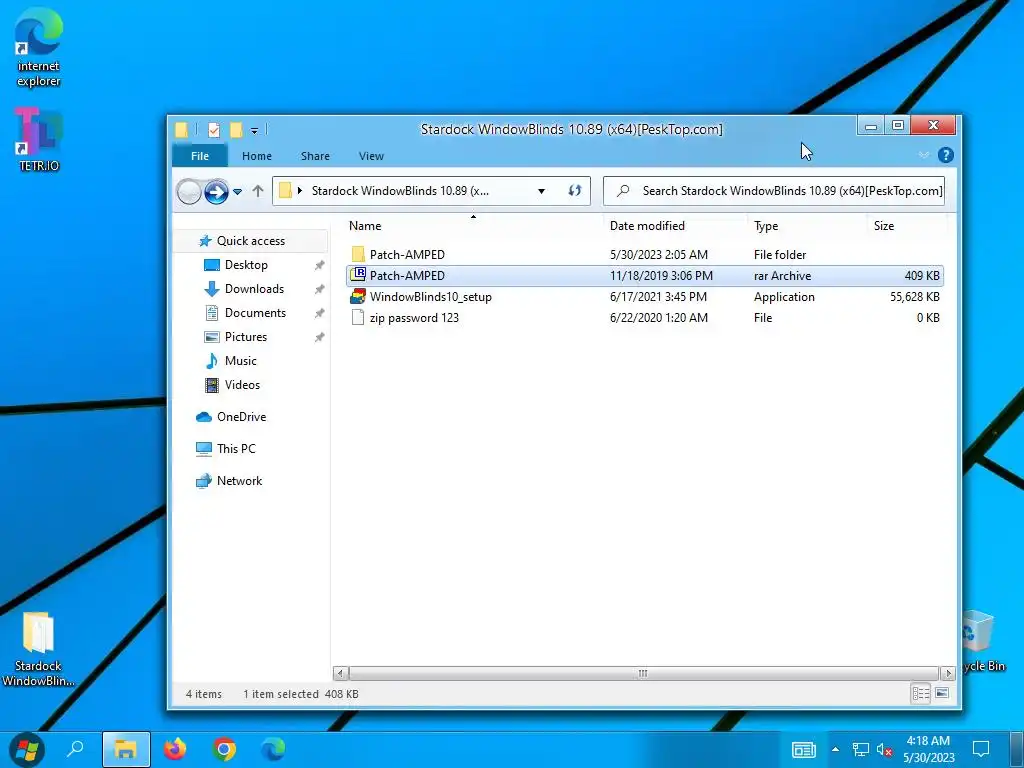Image resolution: width=1024 pixels, height=768 pixels.
Task: Select the Patch-AMPED file folder
Action: [645, 255]
